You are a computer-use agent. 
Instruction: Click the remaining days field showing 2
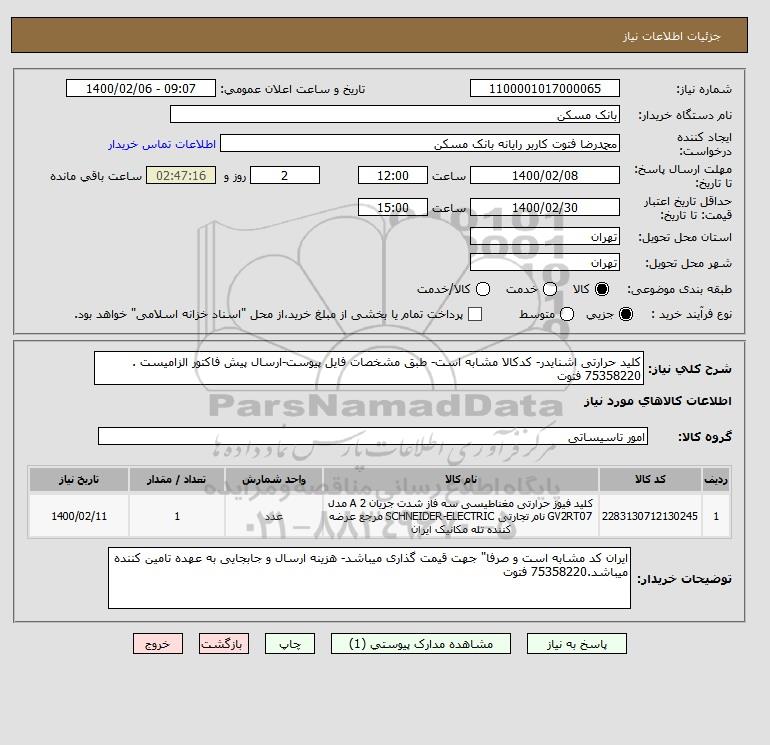coord(285,175)
